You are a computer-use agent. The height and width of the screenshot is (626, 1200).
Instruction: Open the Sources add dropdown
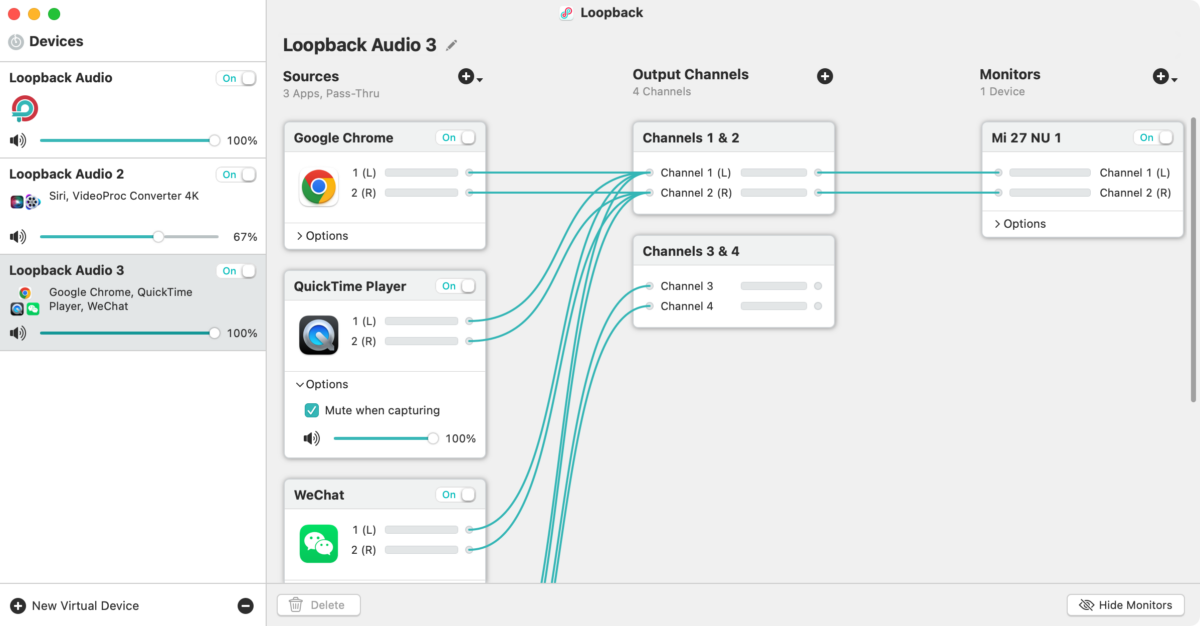click(470, 77)
